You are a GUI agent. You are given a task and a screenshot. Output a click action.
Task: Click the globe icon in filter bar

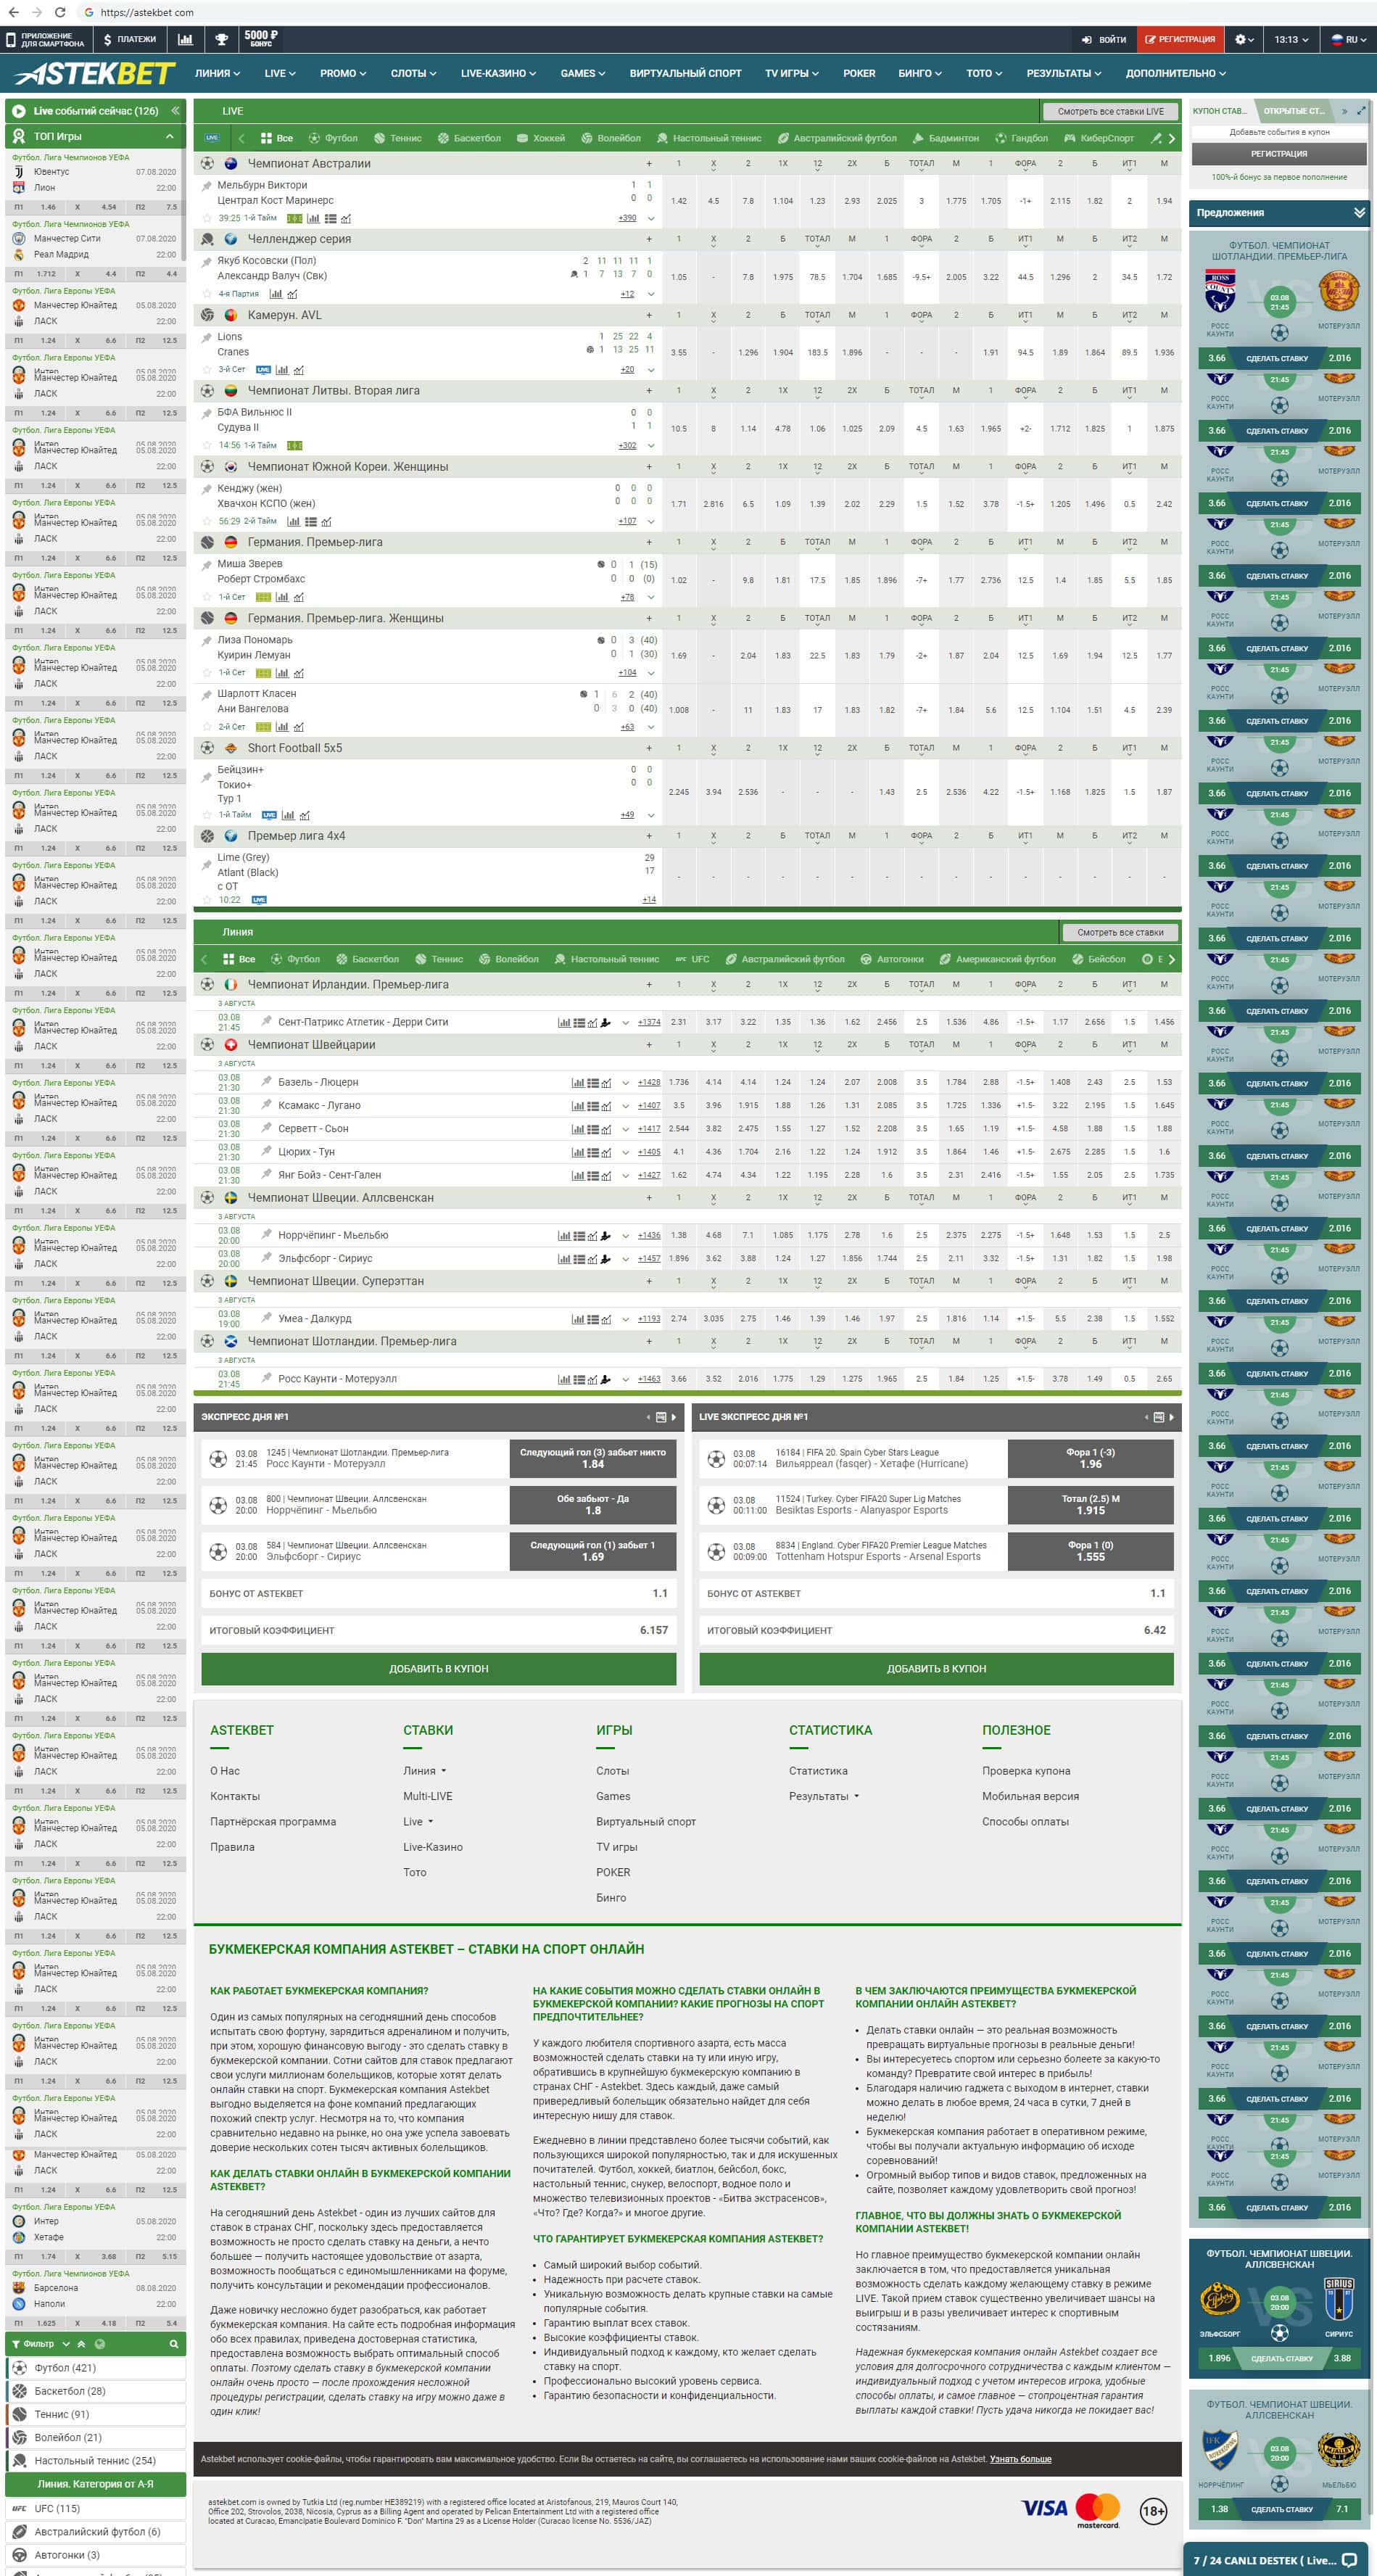click(x=99, y=2344)
